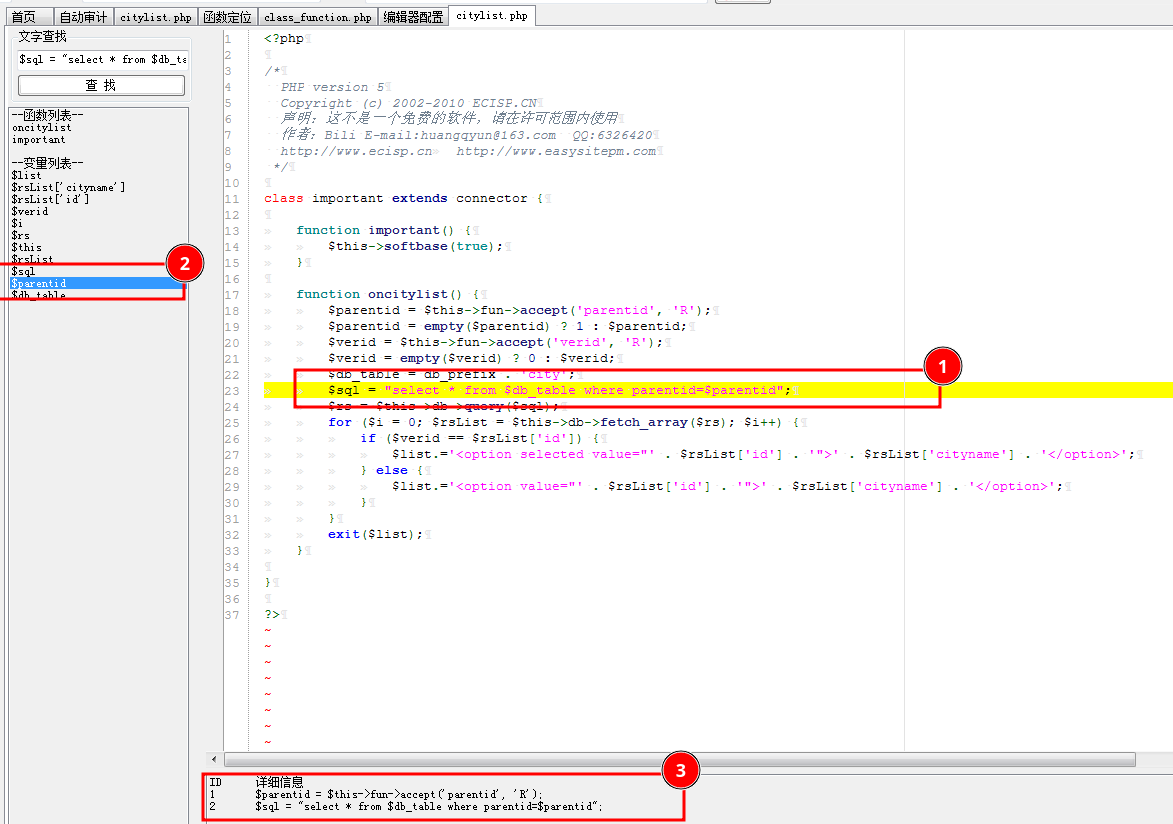The image size is (1173, 824).
Task: Click the left arrow of the horizontal scrollbar
Action: tap(214, 759)
